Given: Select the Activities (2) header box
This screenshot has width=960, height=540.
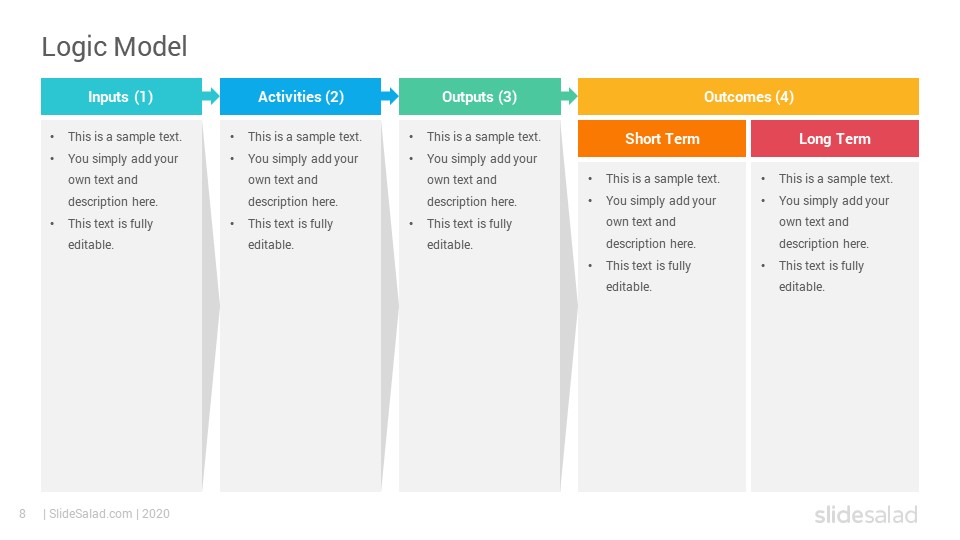Looking at the screenshot, I should [301, 96].
